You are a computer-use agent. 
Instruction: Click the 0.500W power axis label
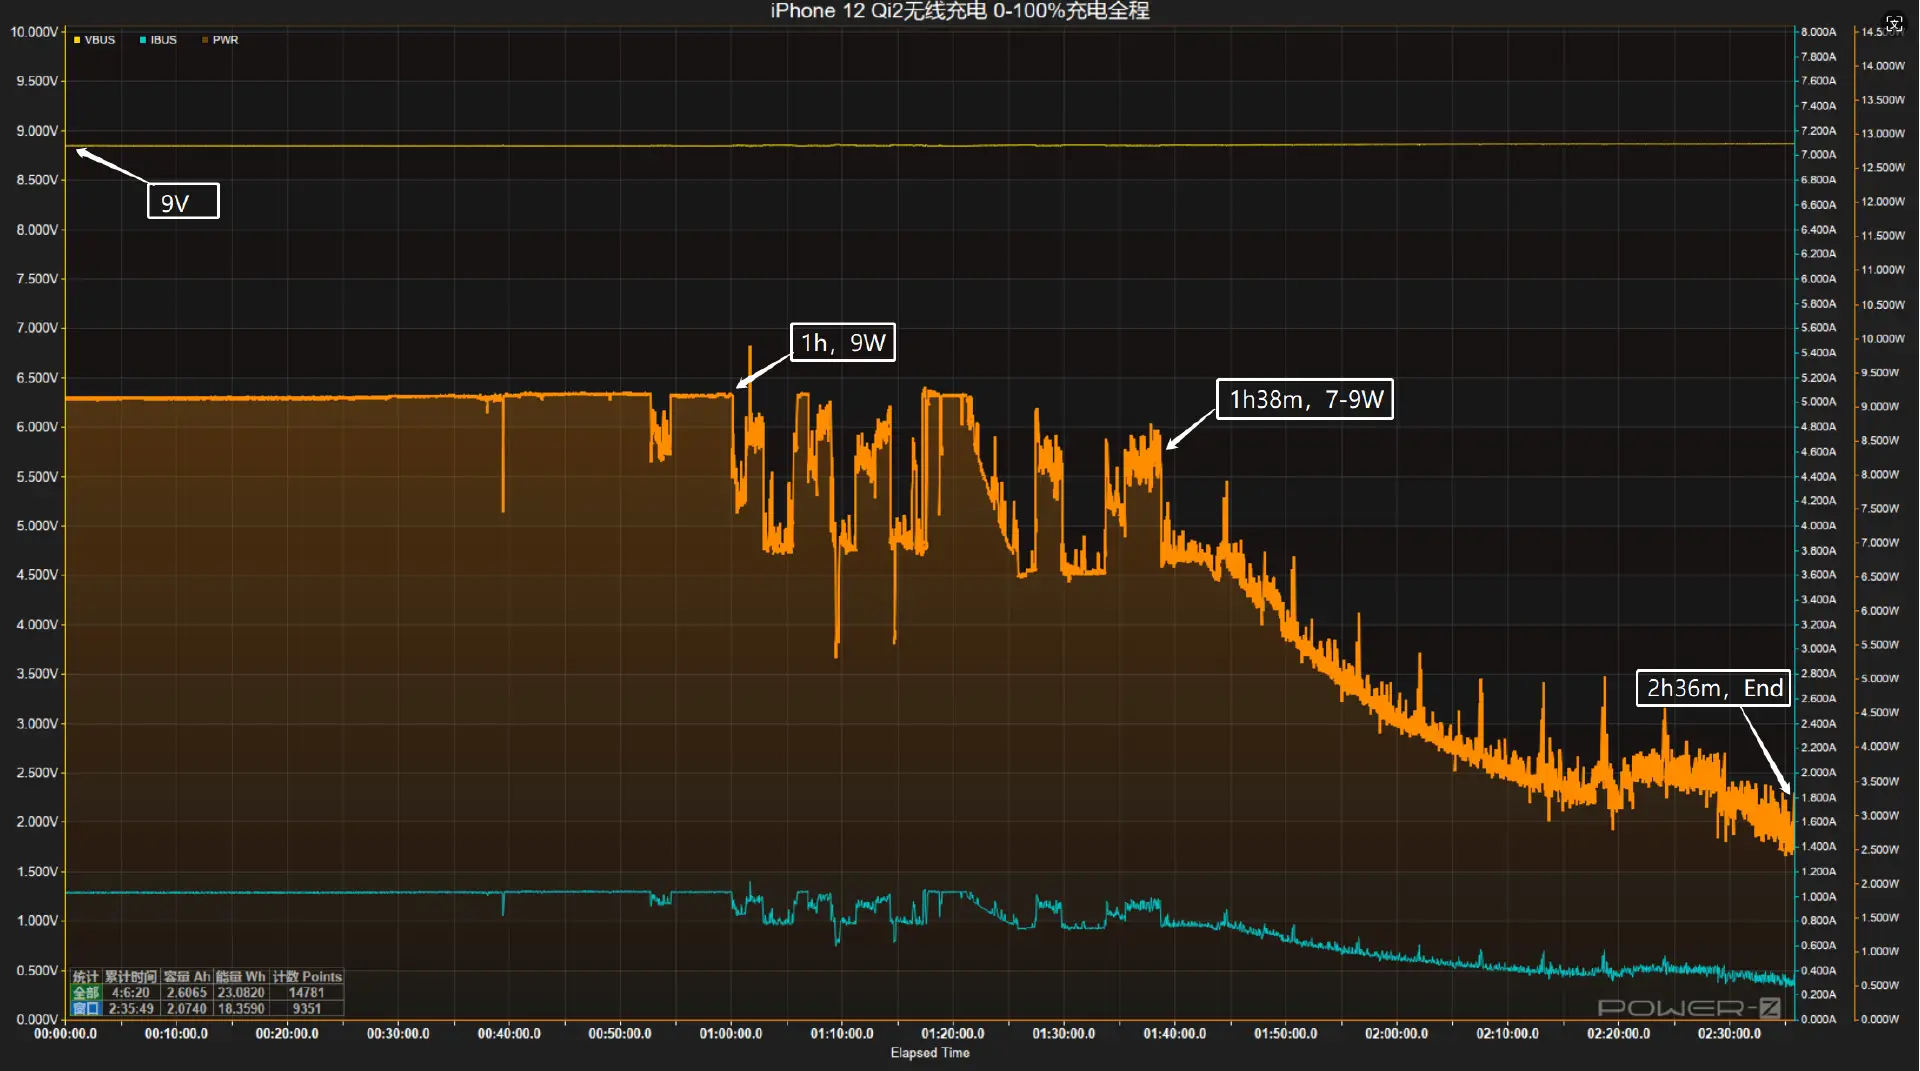pos(1880,986)
